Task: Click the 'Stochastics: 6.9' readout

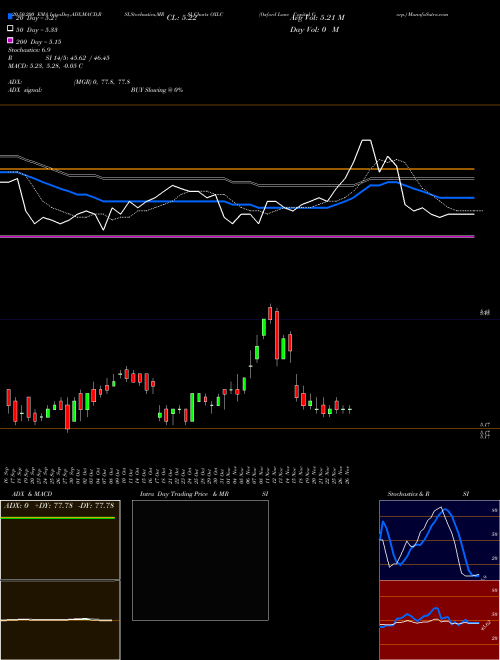Action: [x=29, y=50]
